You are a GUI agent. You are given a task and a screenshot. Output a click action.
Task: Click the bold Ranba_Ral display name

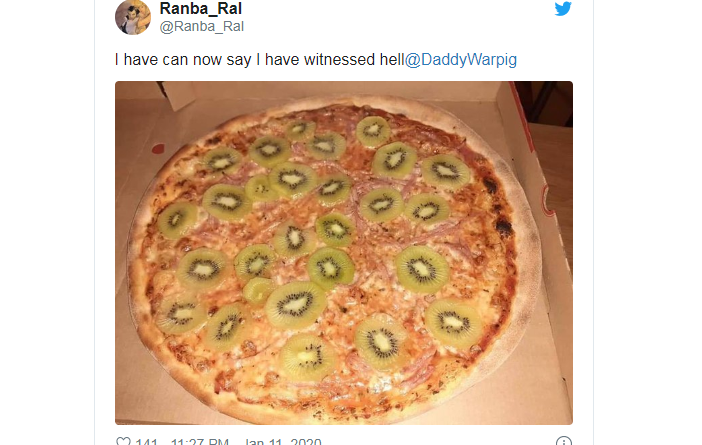click(x=201, y=9)
